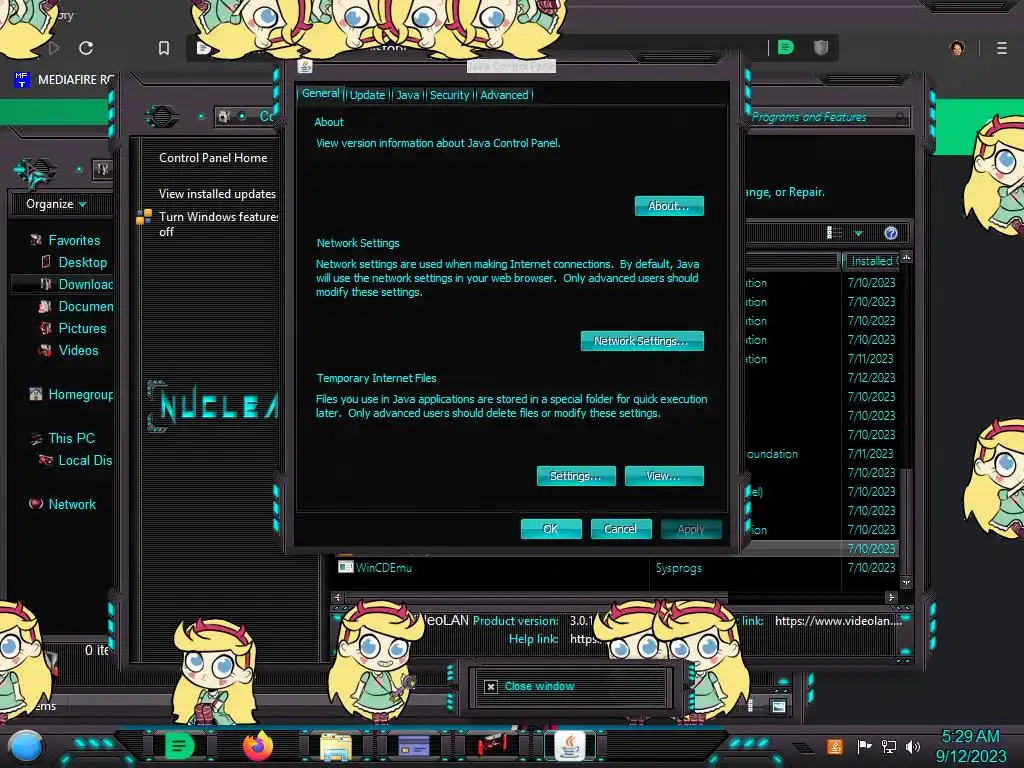This screenshot has height=768, width=1024.
Task: Click the Start orb button
Action: [x=25, y=747]
